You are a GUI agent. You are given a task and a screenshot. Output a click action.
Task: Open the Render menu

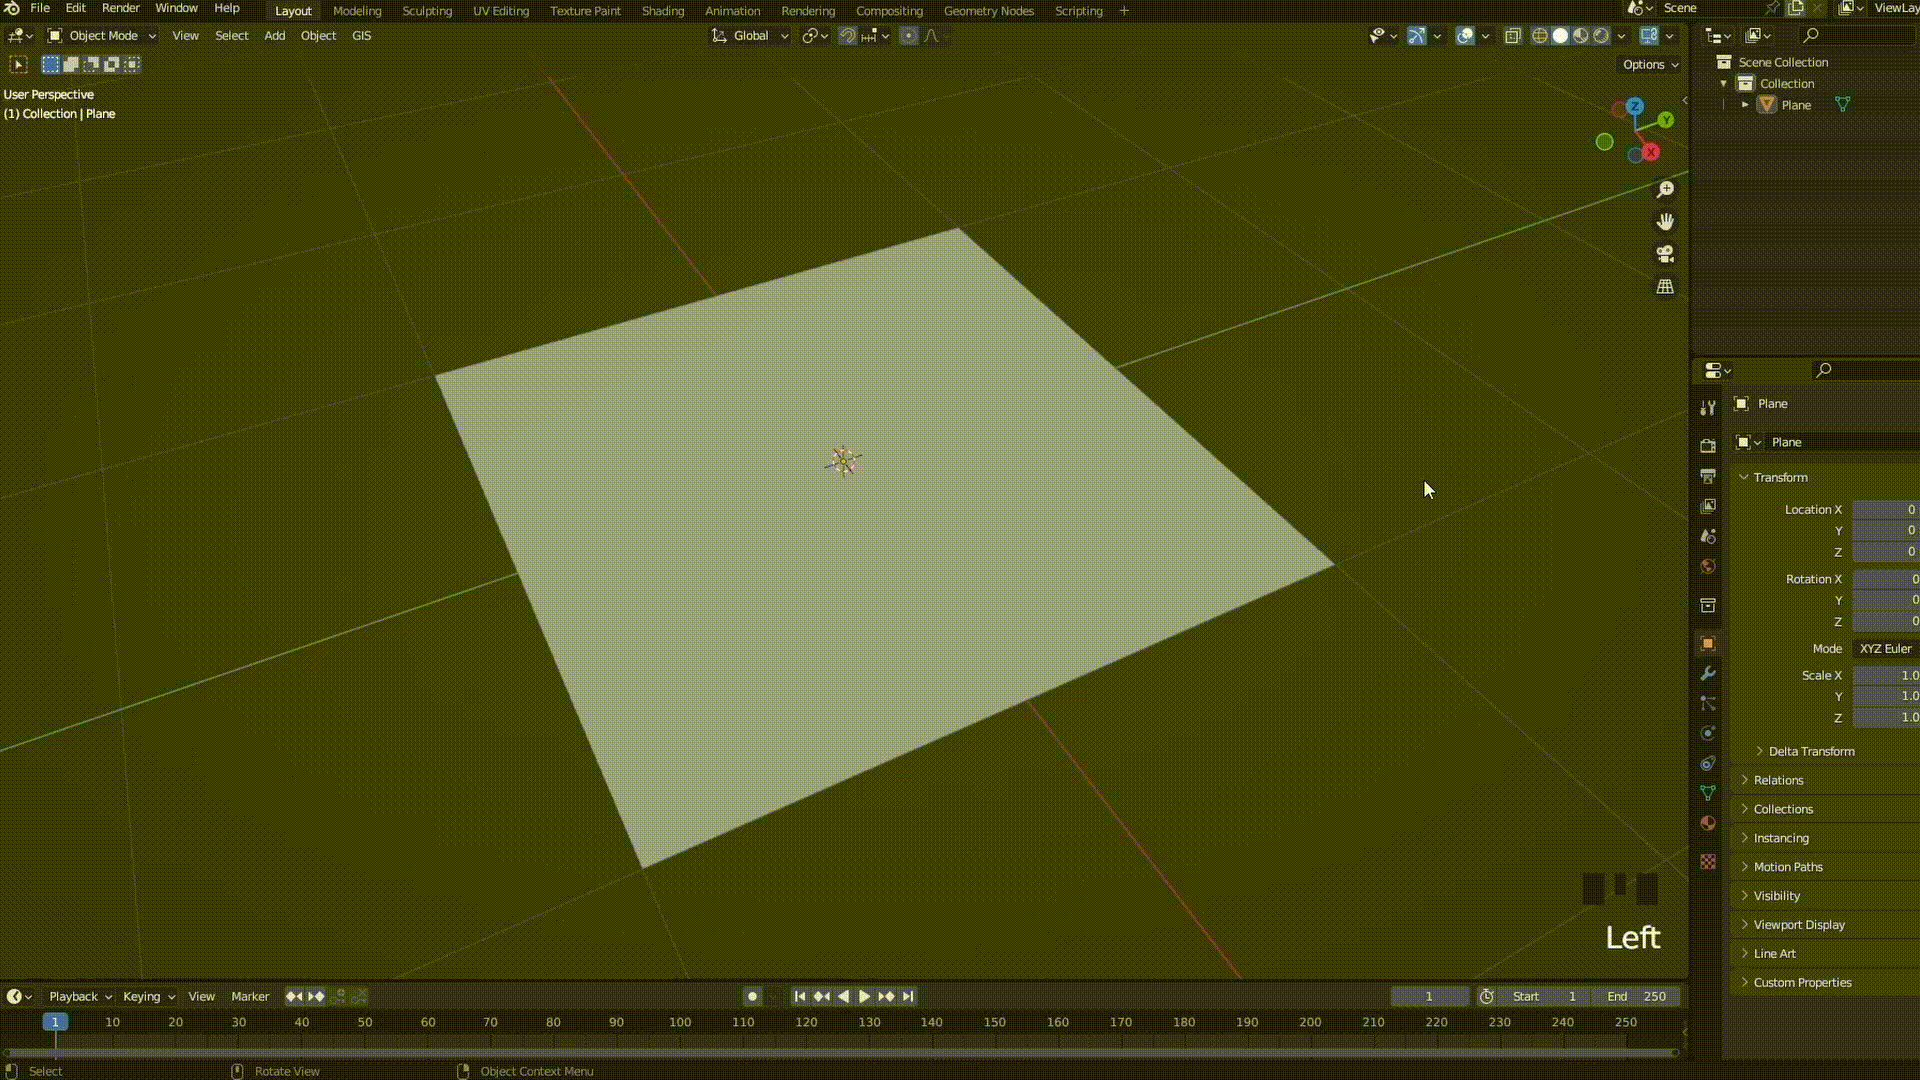[121, 8]
